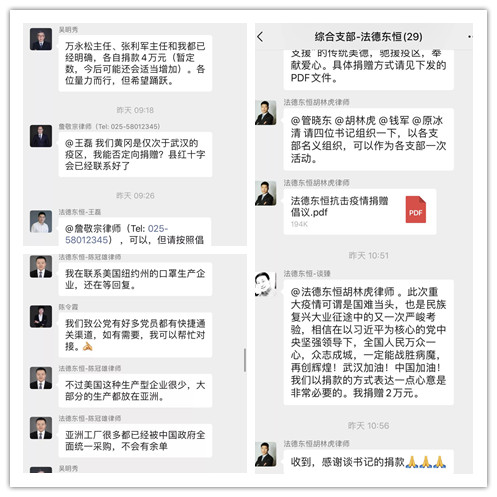497x497 pixels.
Task: Tap 陈冠雄's avatar next to 亚洲工厂 message
Action: tap(41, 428)
